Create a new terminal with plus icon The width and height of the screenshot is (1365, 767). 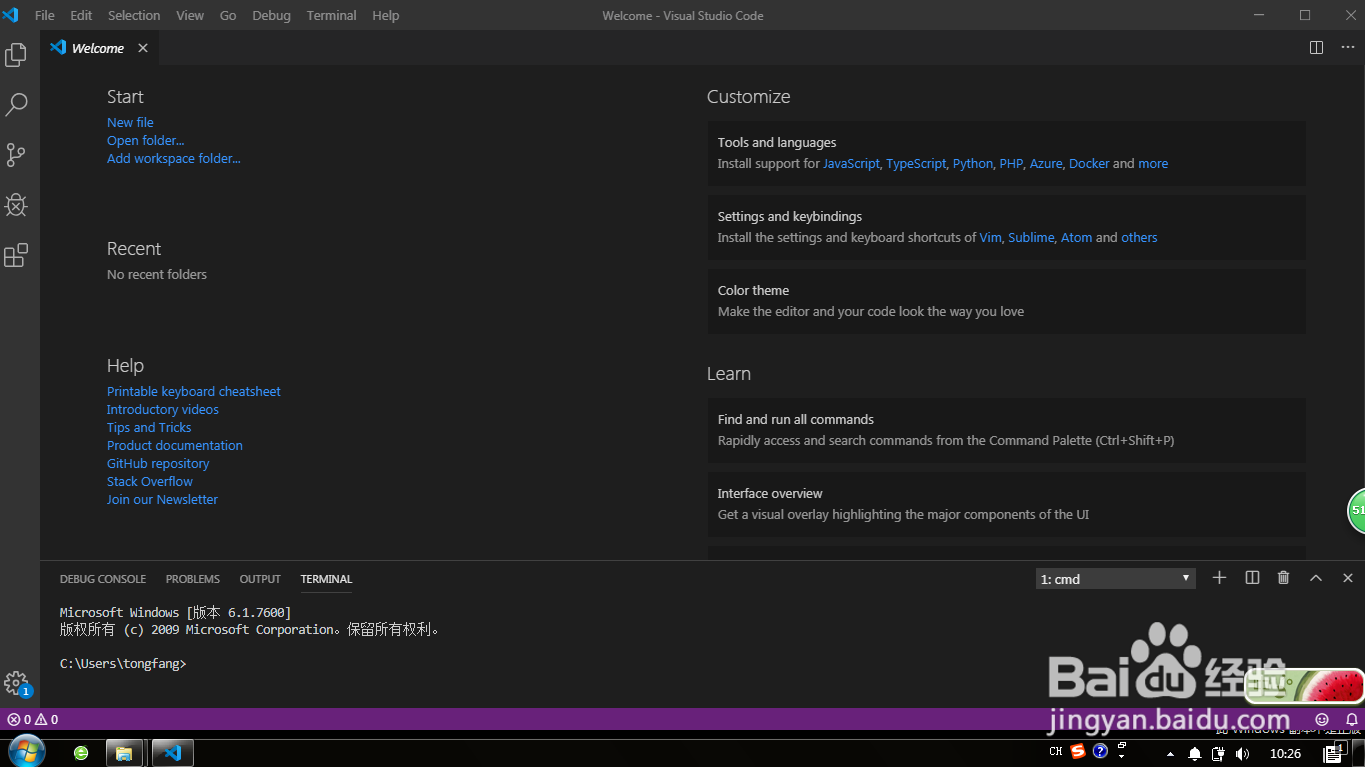pos(1219,578)
